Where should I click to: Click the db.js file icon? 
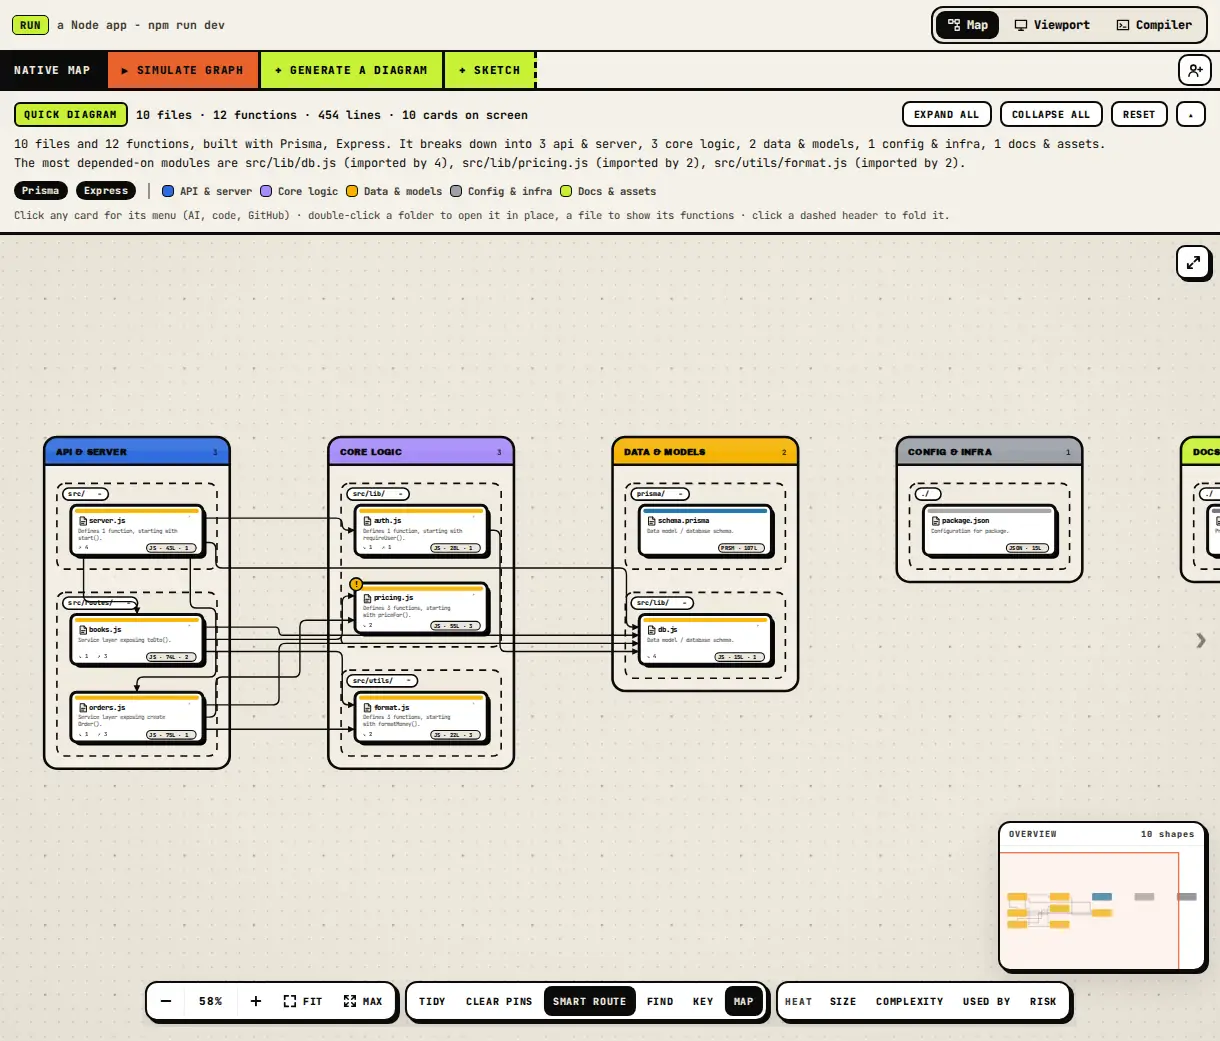tap(651, 630)
